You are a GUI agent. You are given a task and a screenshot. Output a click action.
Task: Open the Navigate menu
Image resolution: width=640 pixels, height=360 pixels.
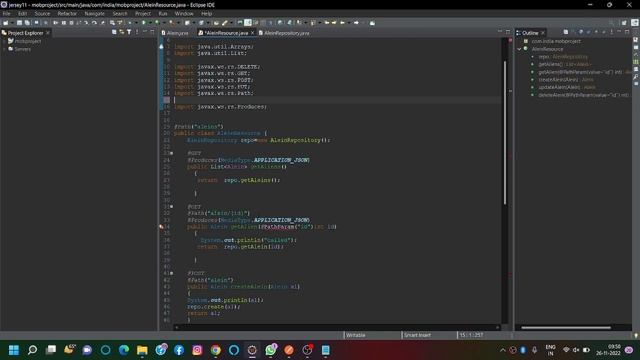pyautogui.click(x=94, y=13)
